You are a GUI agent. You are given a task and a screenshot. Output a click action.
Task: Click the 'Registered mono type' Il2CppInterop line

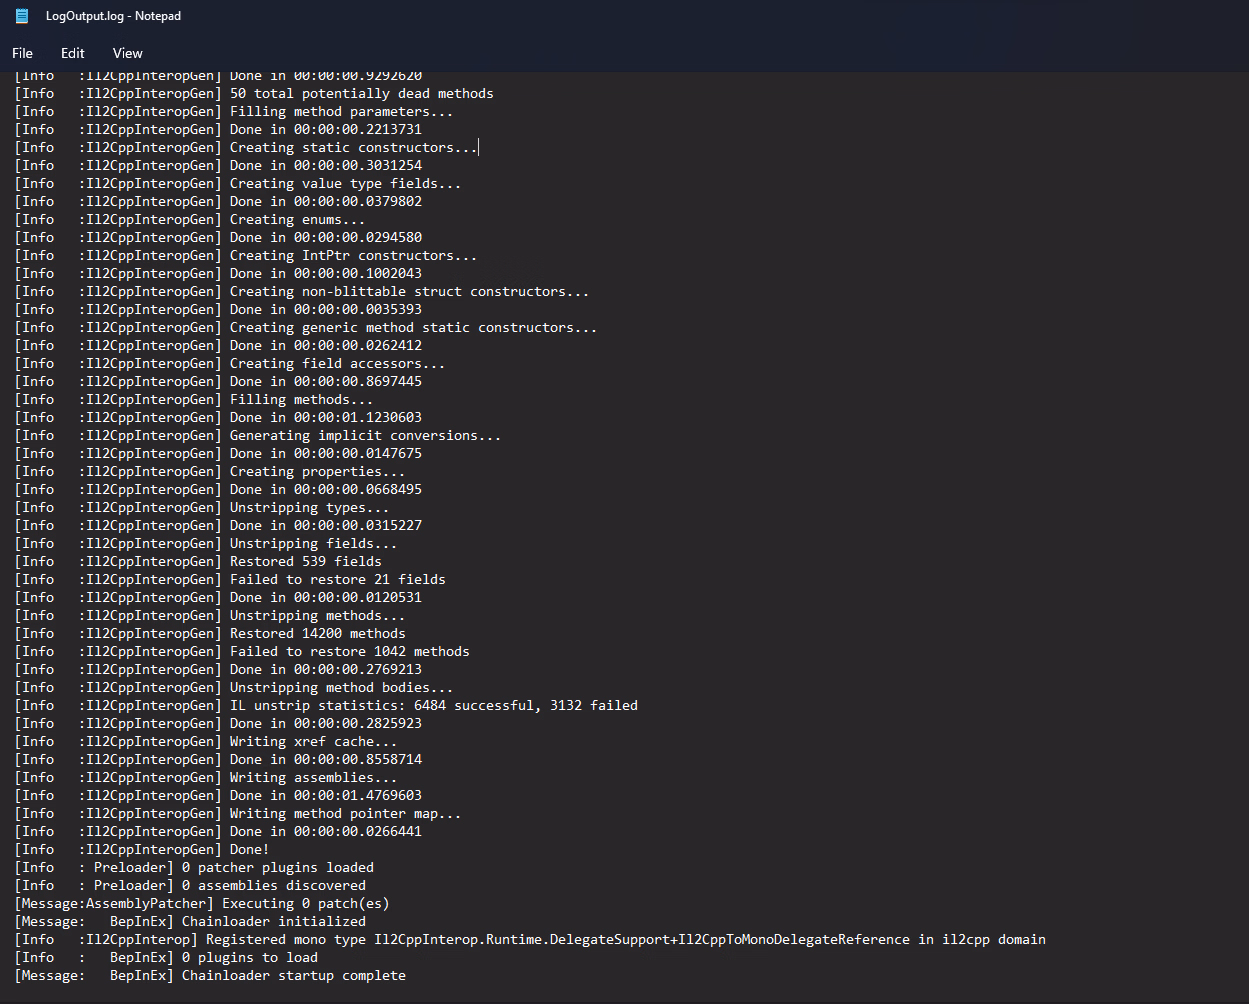click(x=530, y=939)
